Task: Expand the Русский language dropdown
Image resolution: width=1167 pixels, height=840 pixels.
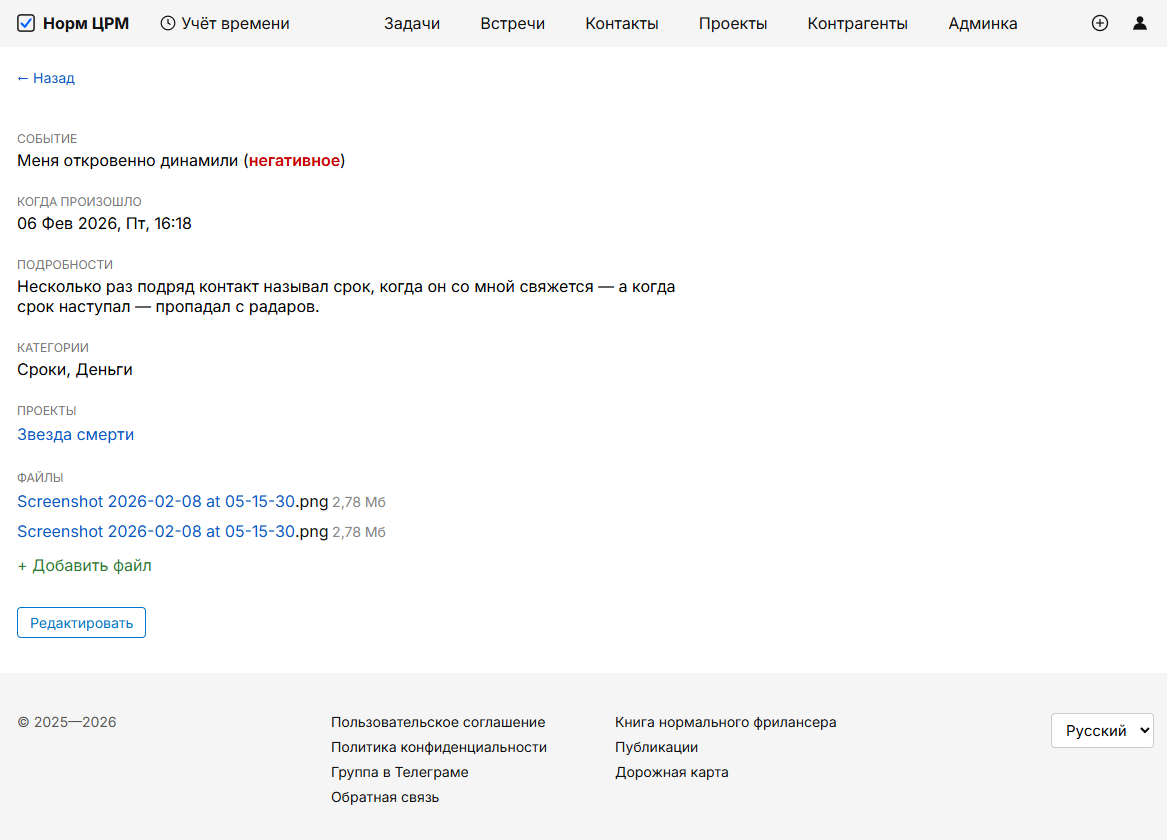Action: point(1101,731)
